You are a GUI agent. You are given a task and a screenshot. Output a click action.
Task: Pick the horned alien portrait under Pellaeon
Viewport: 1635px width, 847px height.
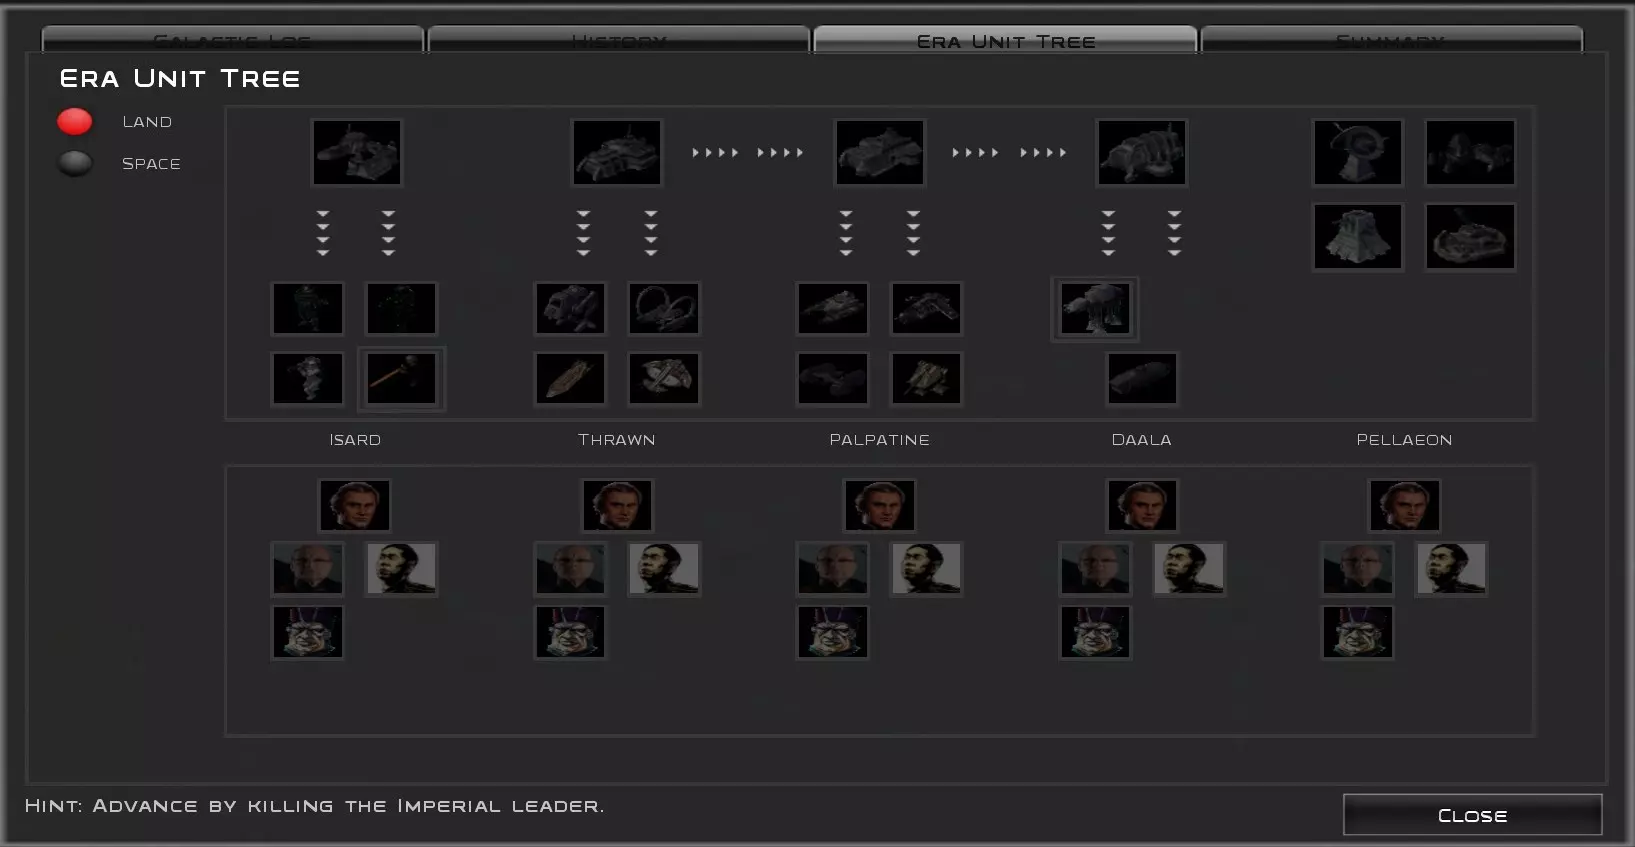[x=1357, y=632]
